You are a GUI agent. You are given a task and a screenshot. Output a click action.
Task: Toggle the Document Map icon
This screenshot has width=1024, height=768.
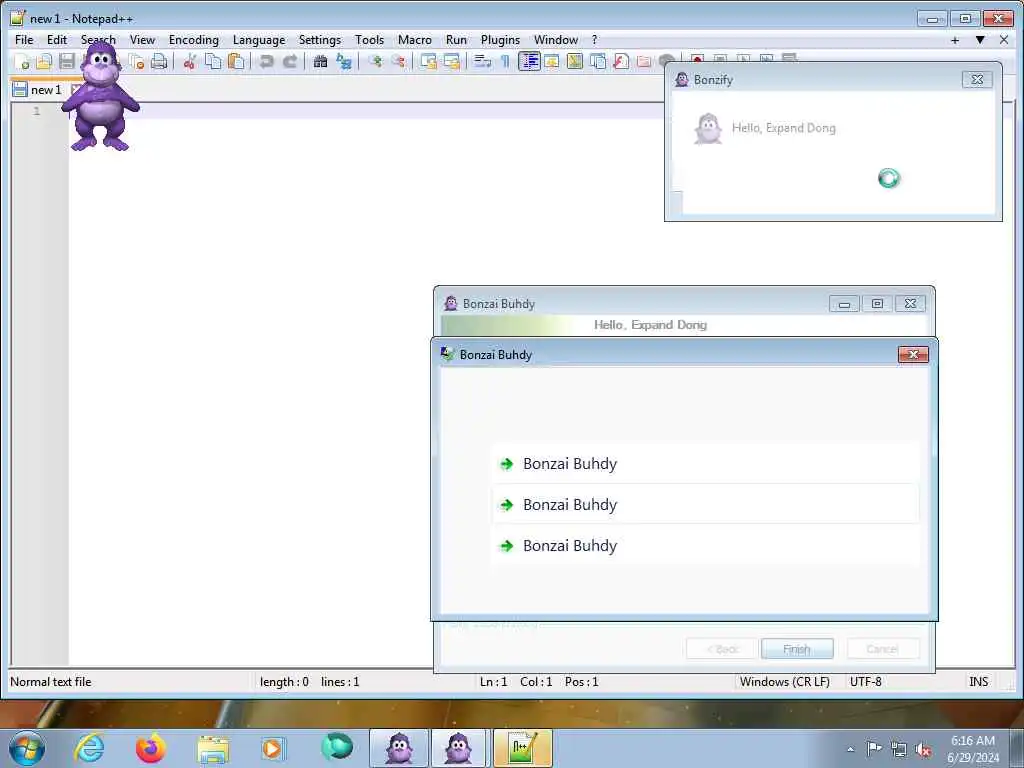point(575,61)
